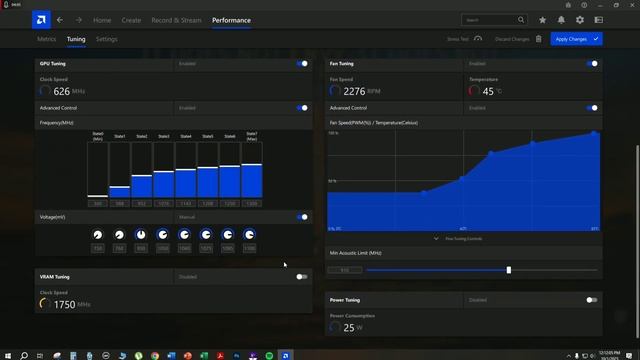Click the volume speaker tray icon
Viewport: 640px width, 360px height.
592,356
